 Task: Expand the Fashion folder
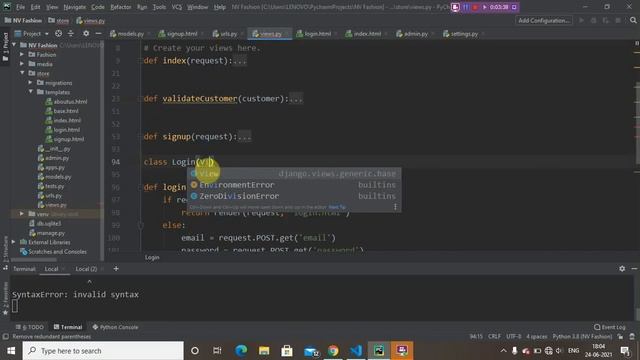click(22, 54)
